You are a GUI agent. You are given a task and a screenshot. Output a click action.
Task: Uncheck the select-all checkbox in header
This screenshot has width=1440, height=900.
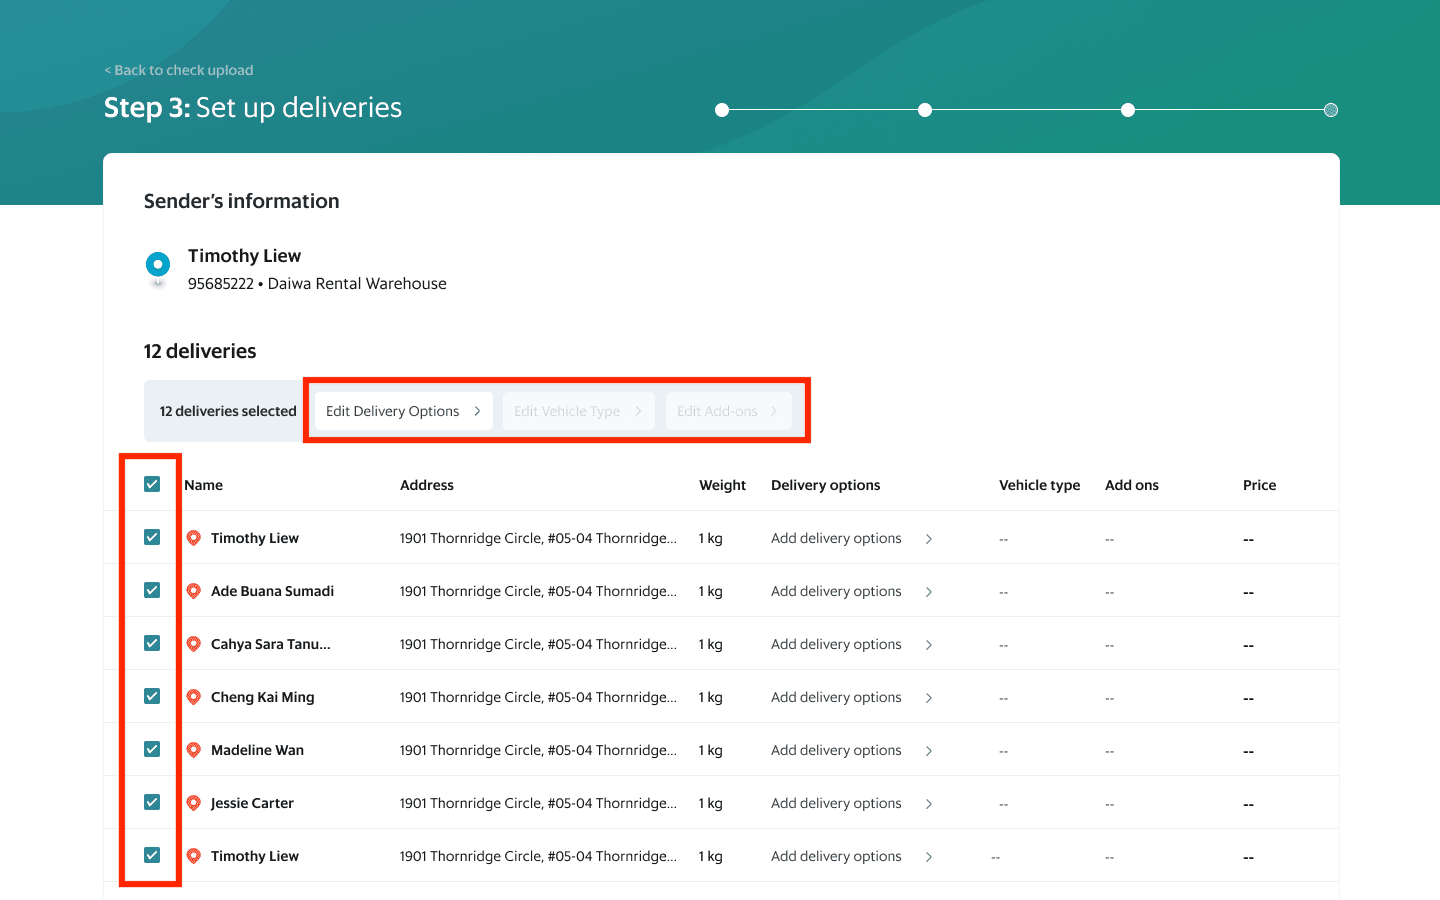tap(152, 485)
